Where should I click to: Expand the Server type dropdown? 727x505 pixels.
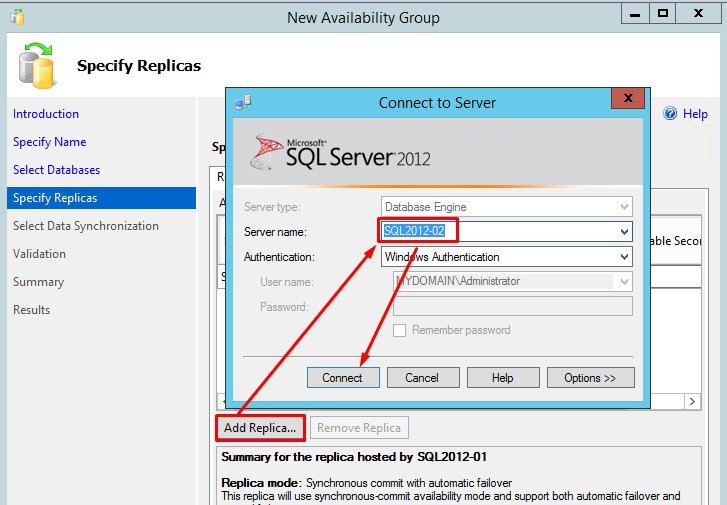624,207
